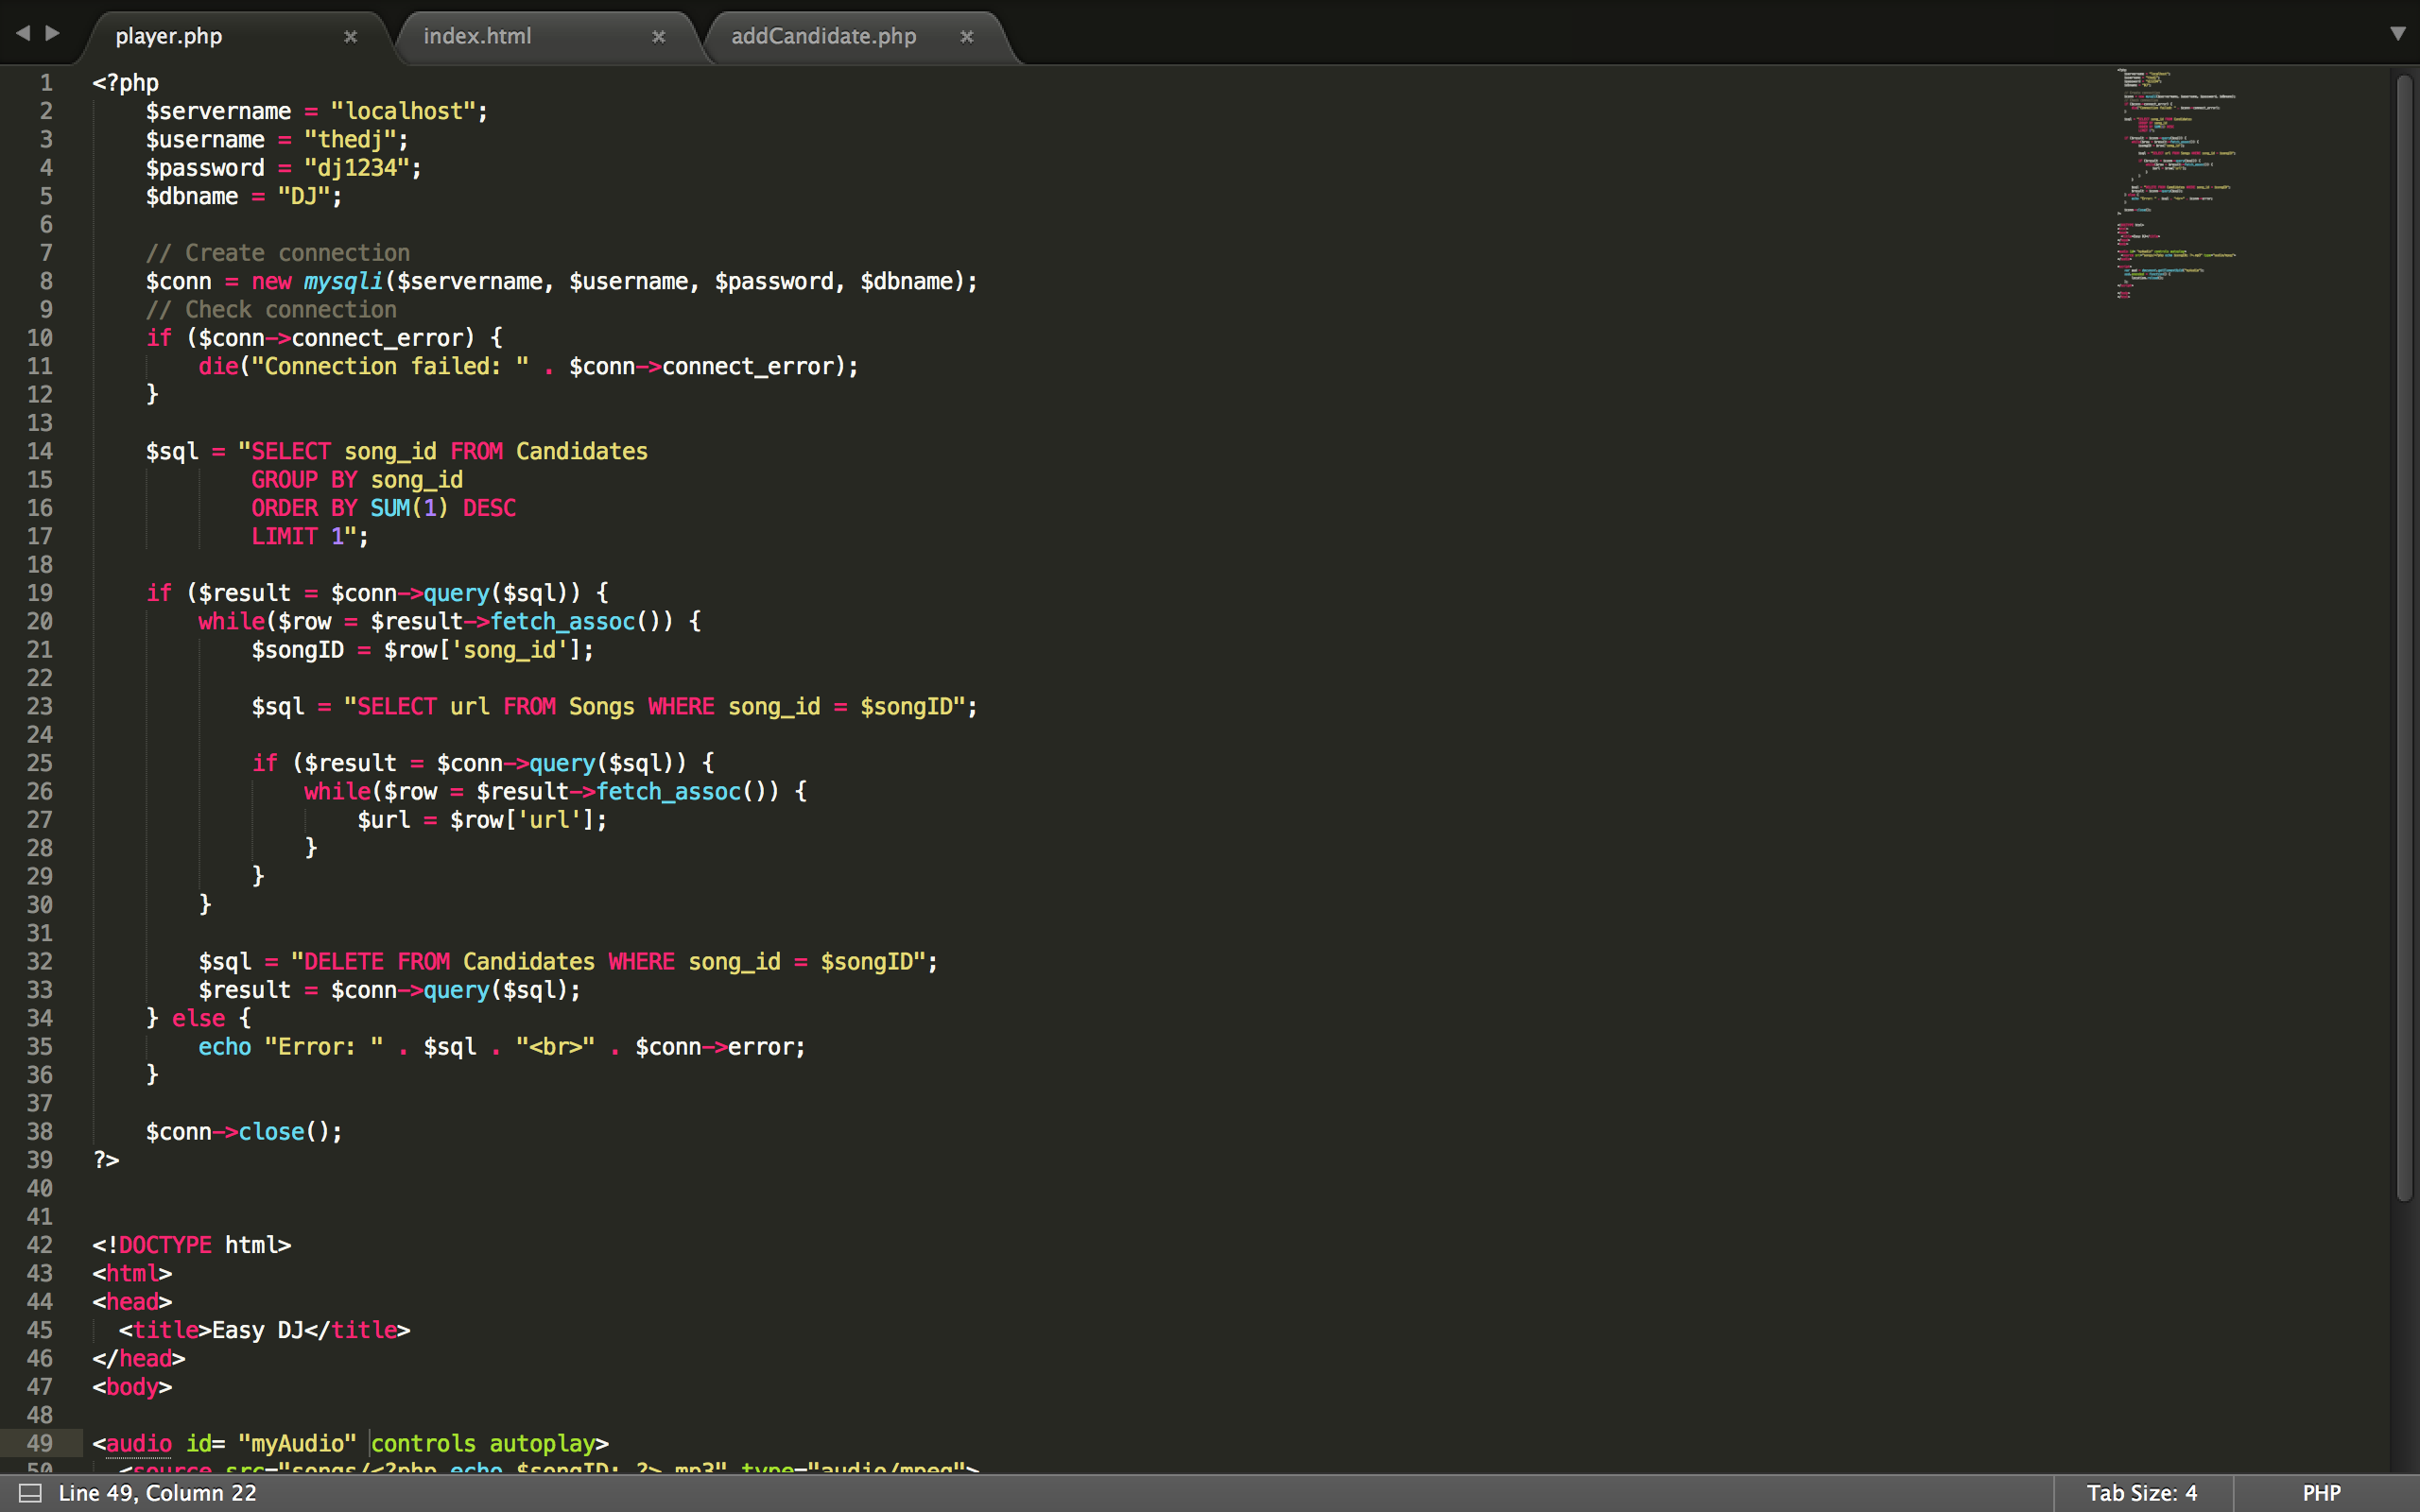Viewport: 2420px width, 1512px height.
Task: Click "SELECT url FROM Songs" query
Action: coord(496,707)
